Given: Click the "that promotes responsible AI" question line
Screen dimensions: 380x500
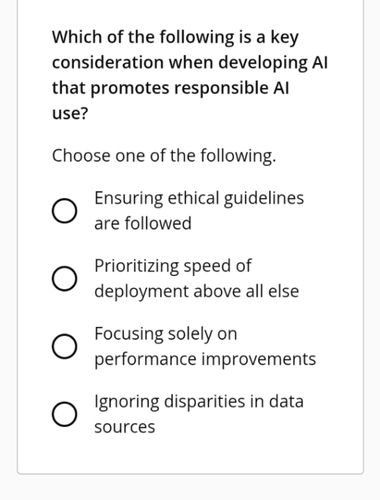Looking at the screenshot, I should [171, 88].
